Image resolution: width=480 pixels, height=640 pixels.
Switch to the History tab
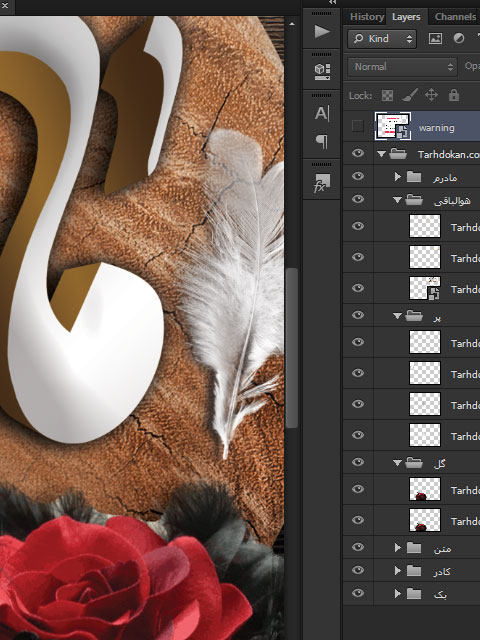point(367,17)
